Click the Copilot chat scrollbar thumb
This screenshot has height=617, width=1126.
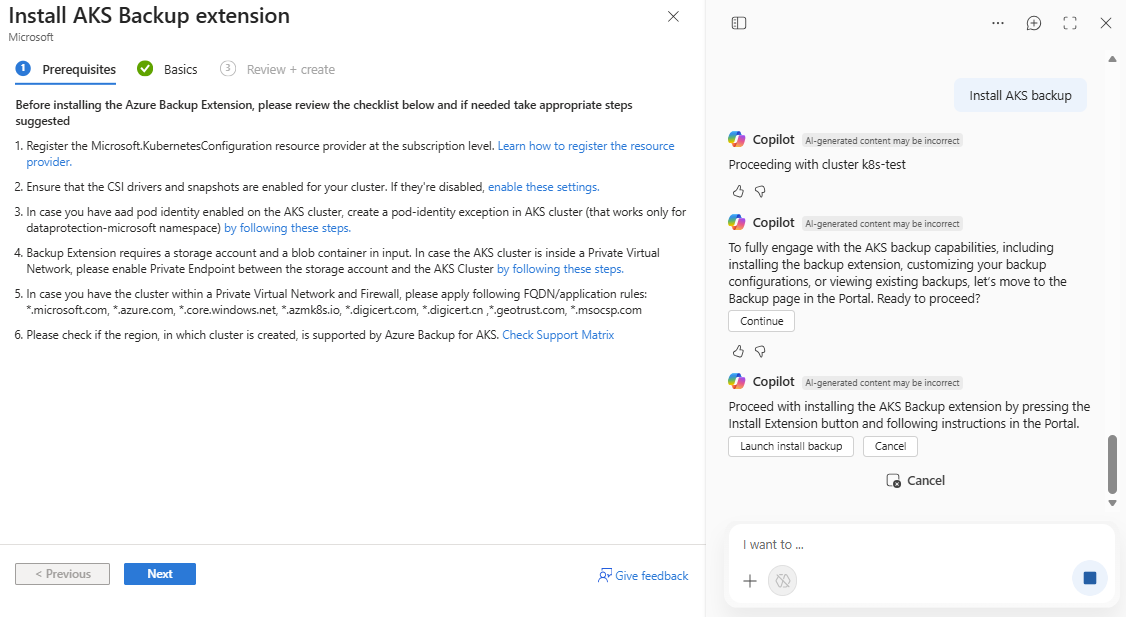point(1112,463)
